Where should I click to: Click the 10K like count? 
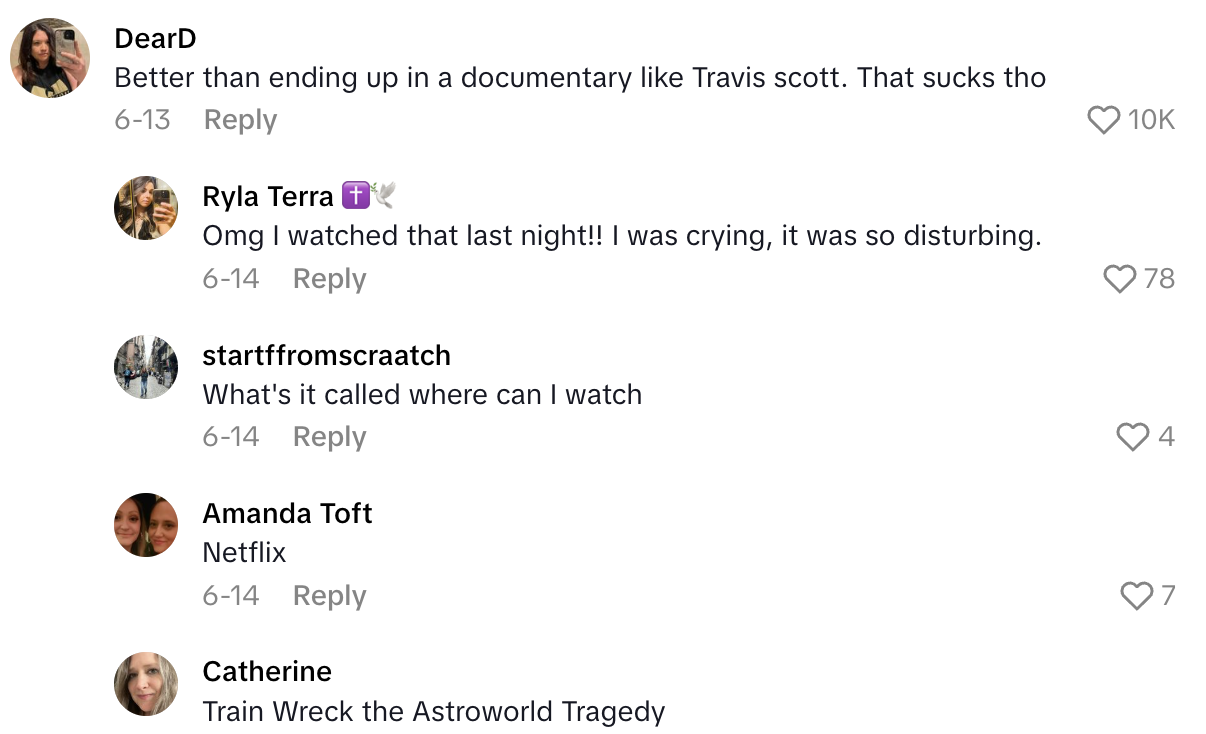1151,121
